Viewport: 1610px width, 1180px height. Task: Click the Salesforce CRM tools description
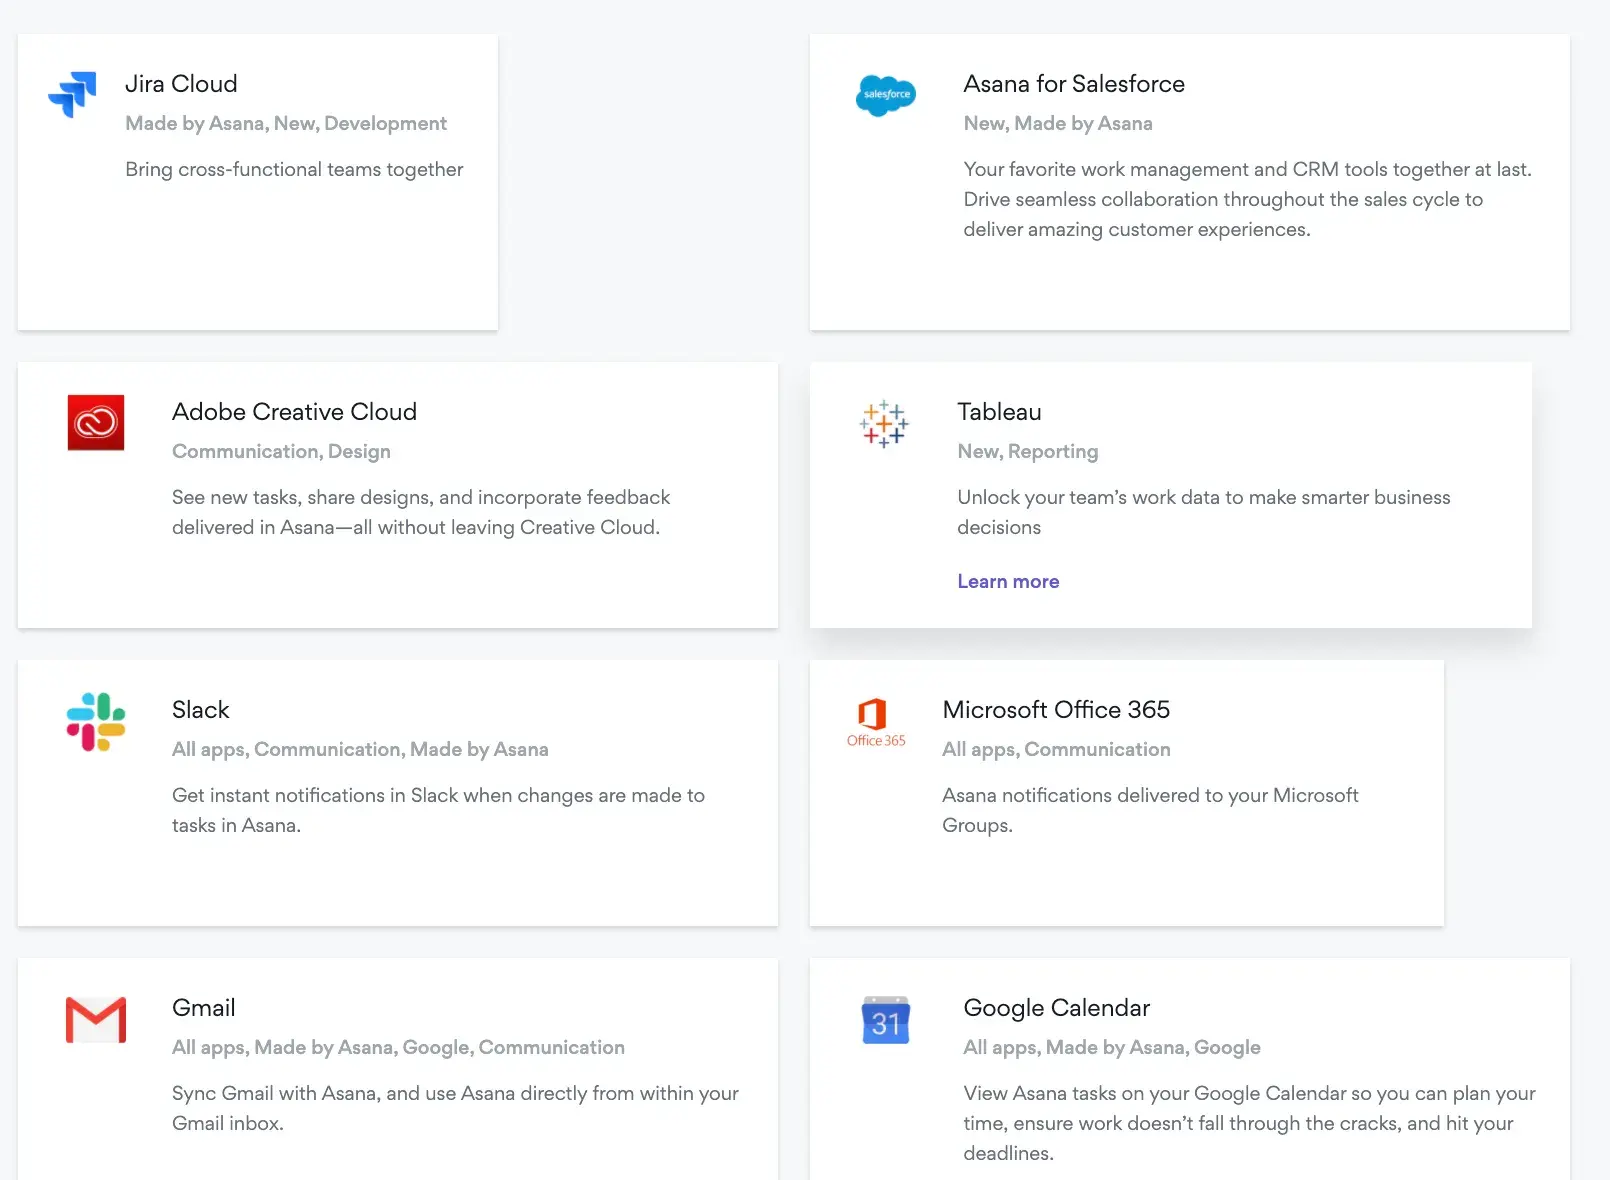pyautogui.click(x=1247, y=200)
